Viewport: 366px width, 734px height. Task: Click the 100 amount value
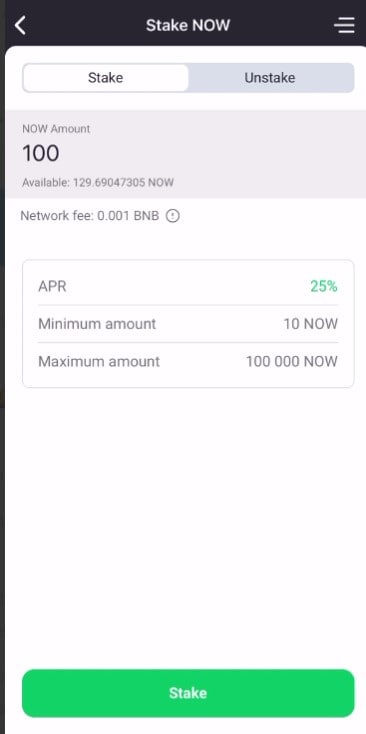point(41,154)
